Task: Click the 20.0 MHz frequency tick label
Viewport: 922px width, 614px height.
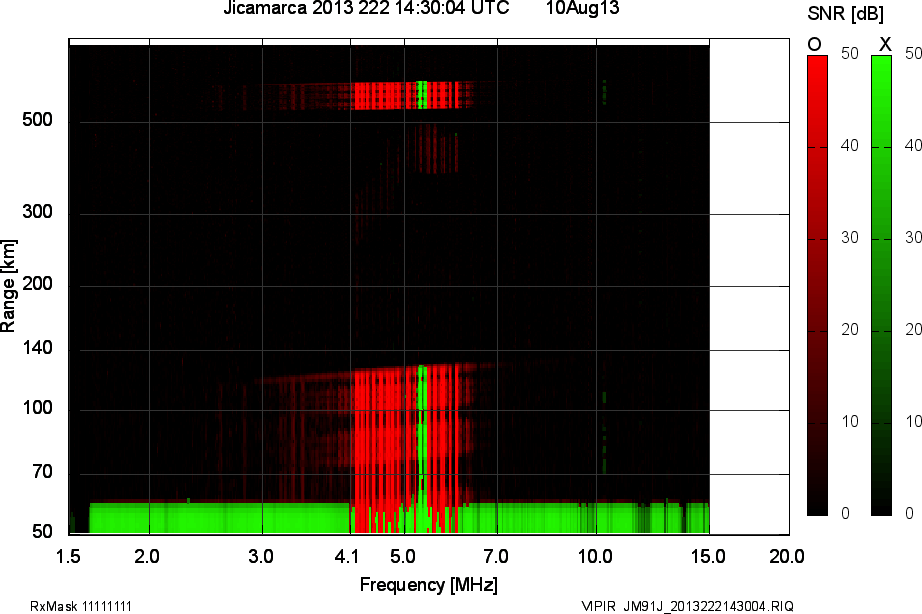Action: coord(787,556)
